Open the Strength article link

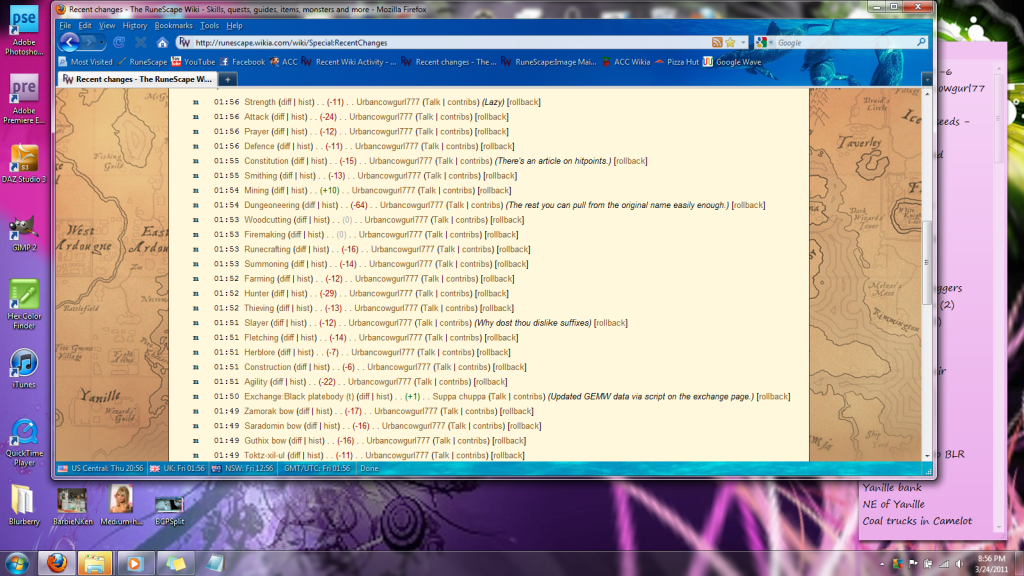coord(260,102)
